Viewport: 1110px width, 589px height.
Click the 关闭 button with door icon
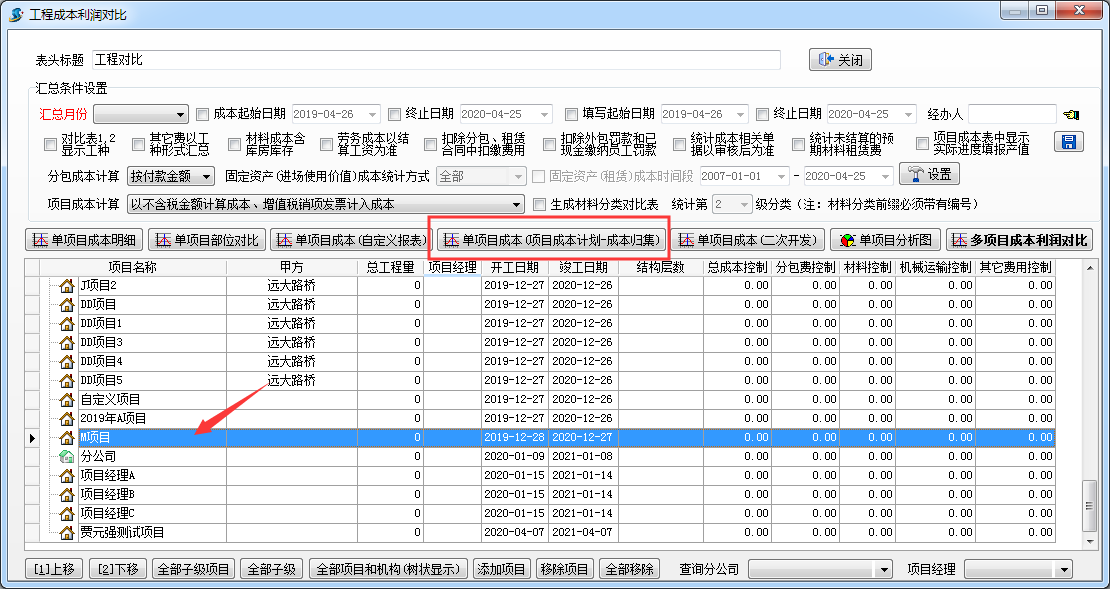(840, 60)
